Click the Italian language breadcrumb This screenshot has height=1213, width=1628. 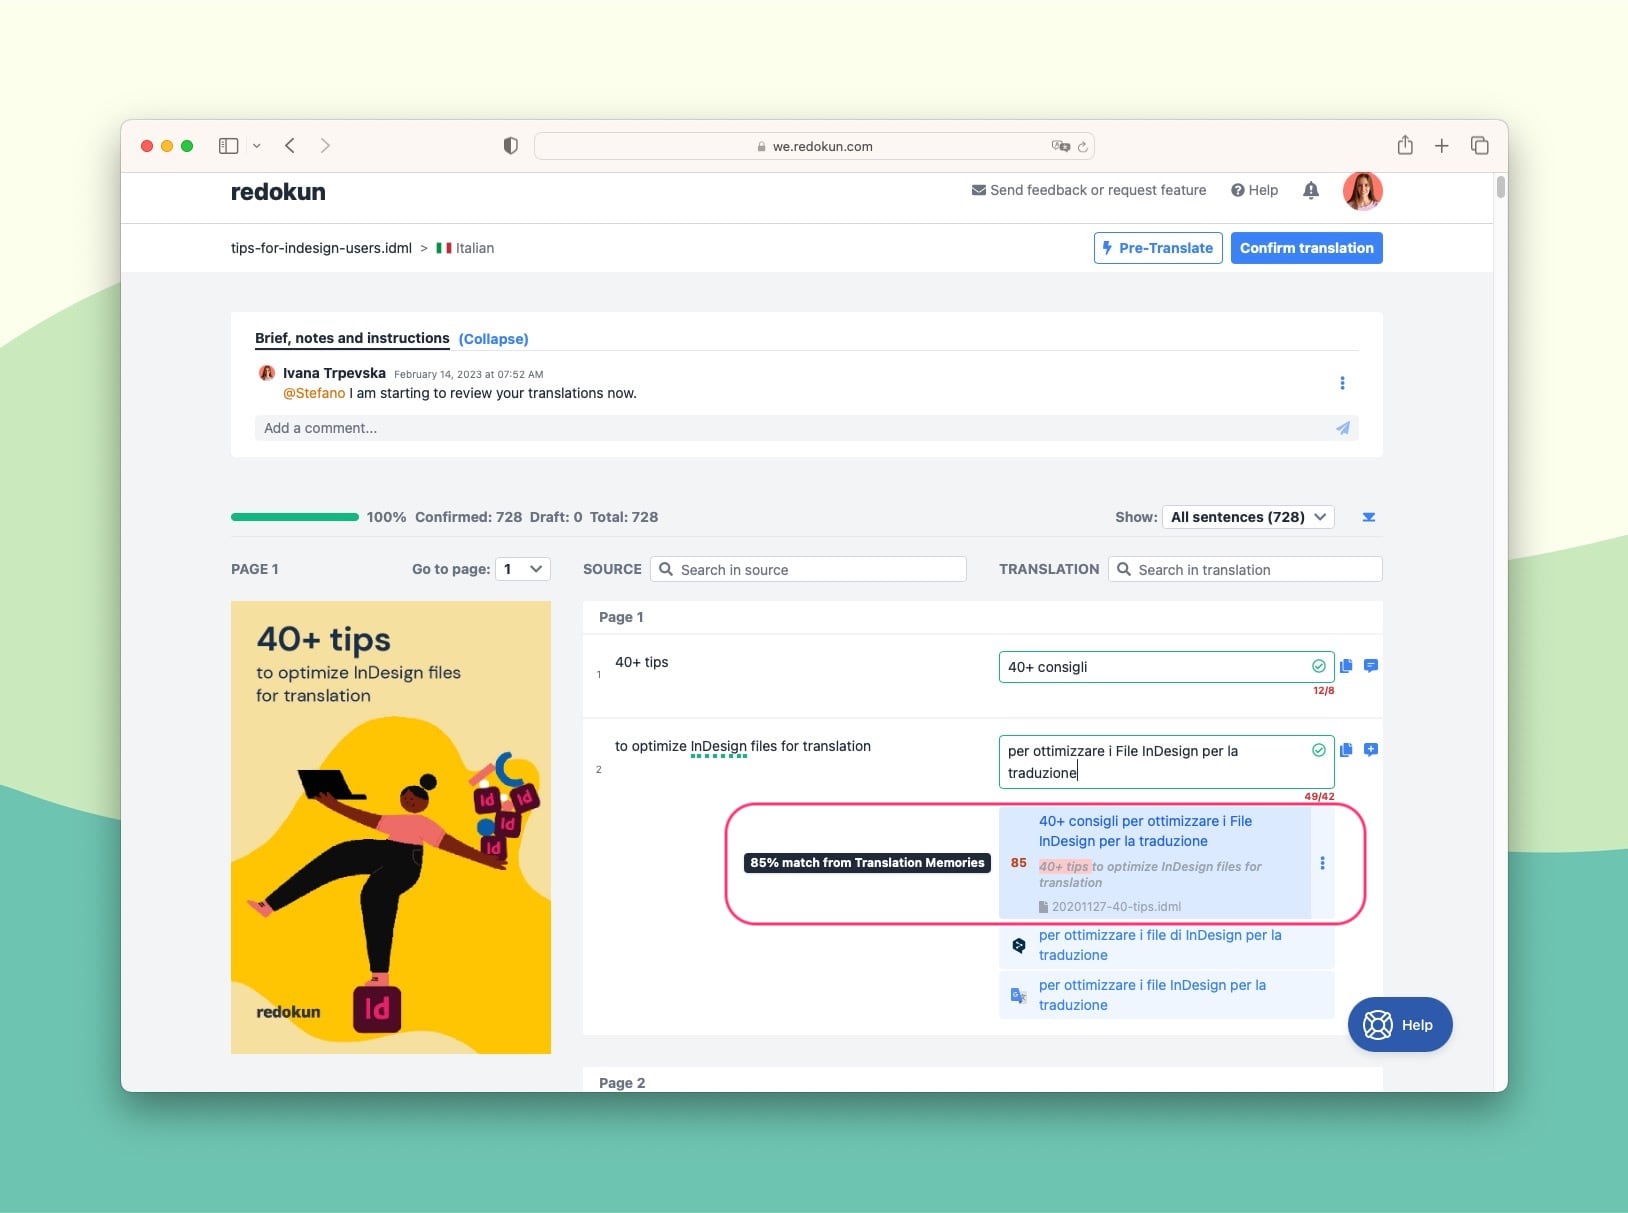pyautogui.click(x=465, y=248)
